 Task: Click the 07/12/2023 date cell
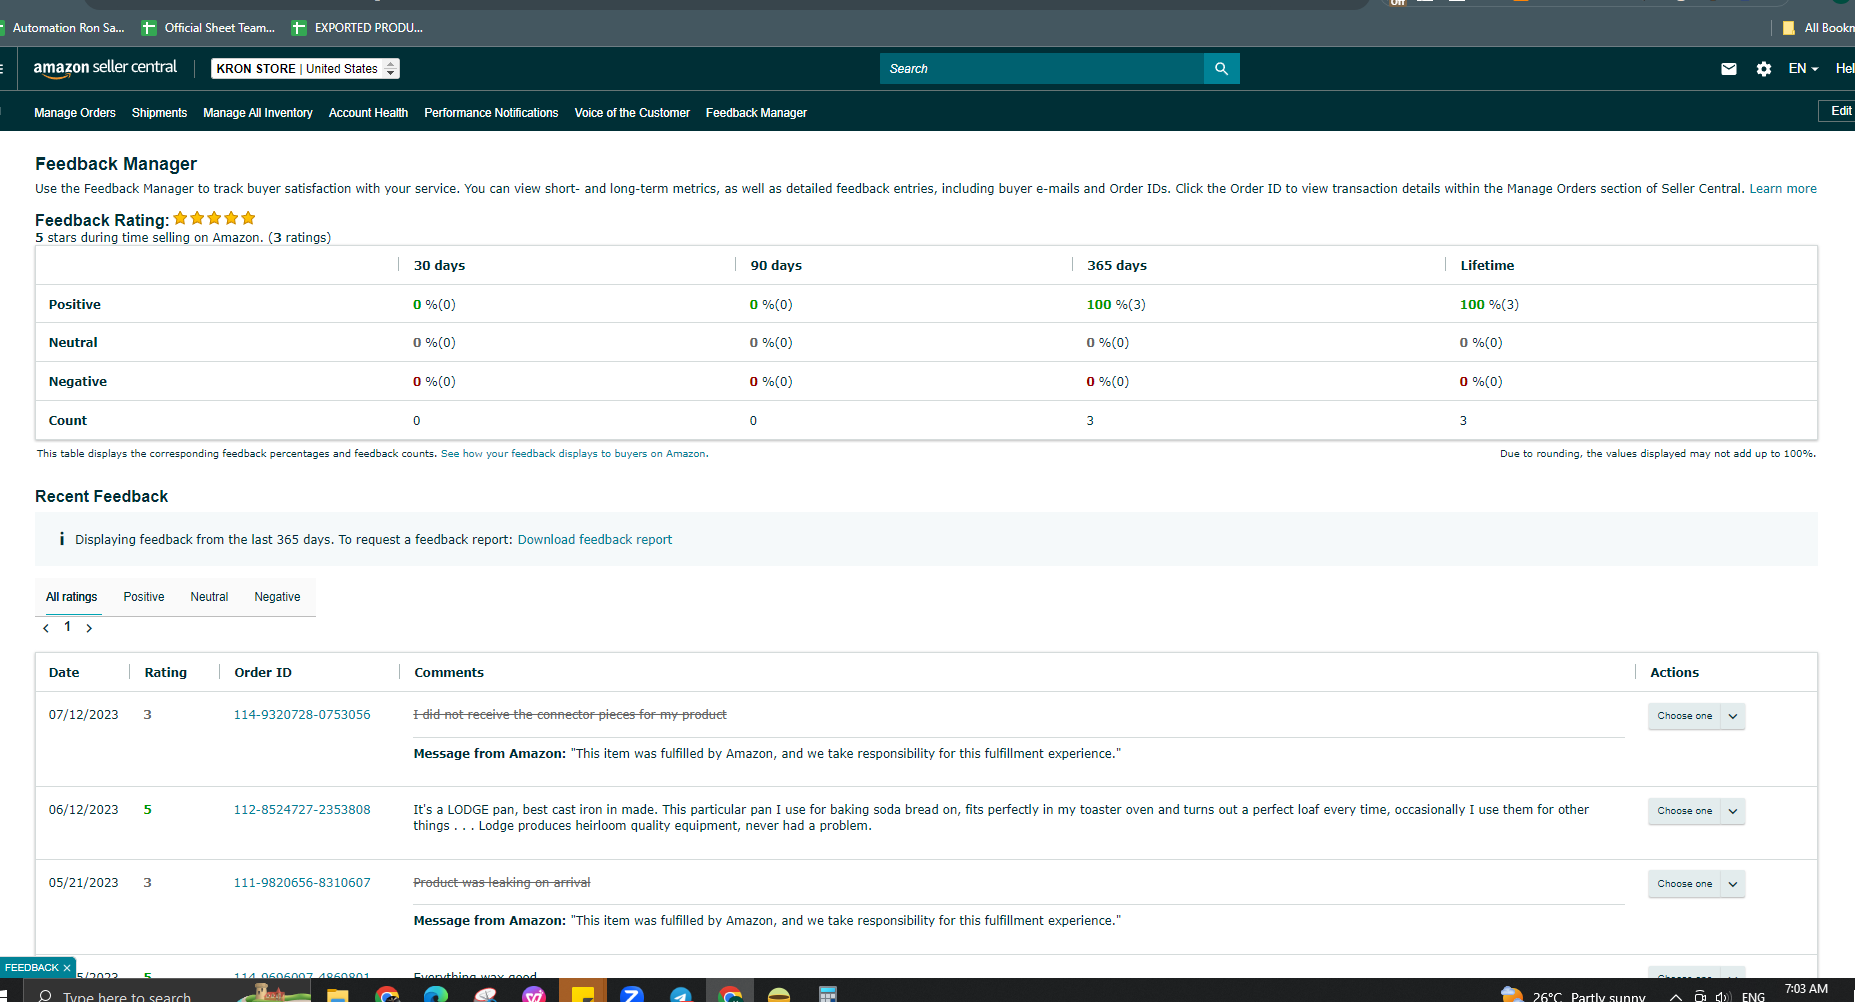[x=84, y=715]
